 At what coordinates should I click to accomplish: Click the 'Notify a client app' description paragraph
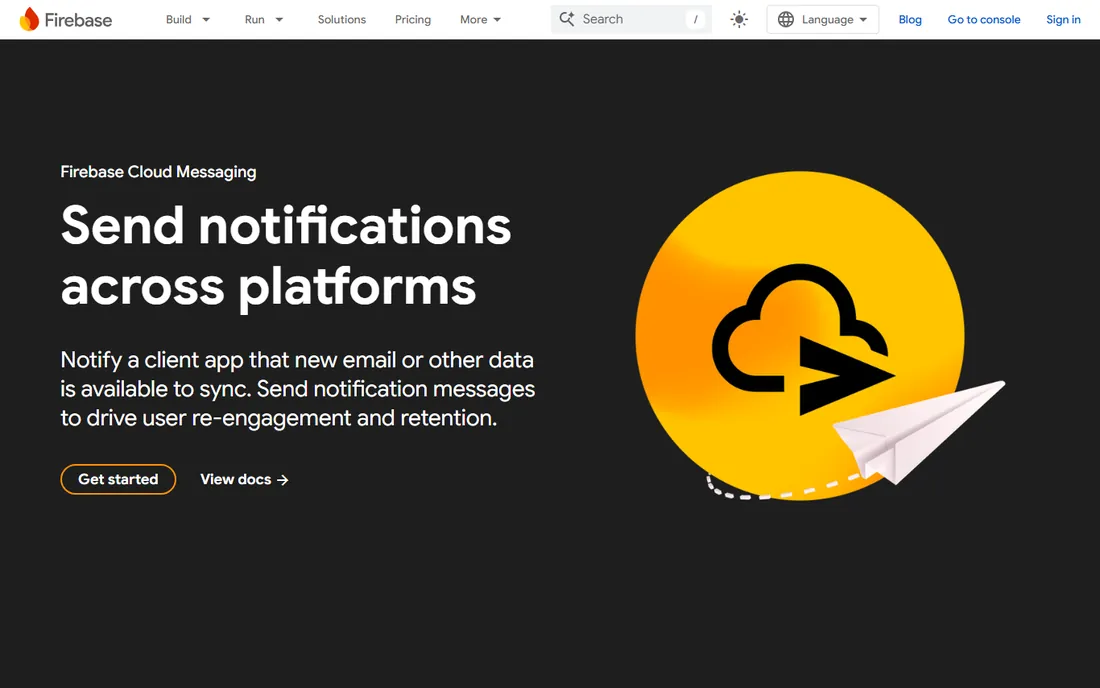[x=297, y=389]
